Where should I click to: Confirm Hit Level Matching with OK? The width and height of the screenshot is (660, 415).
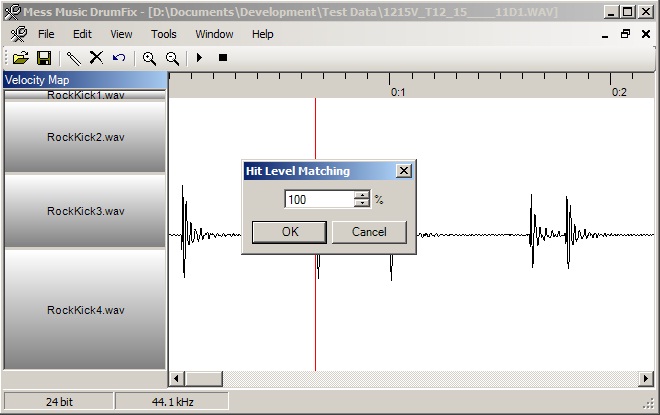(x=289, y=232)
